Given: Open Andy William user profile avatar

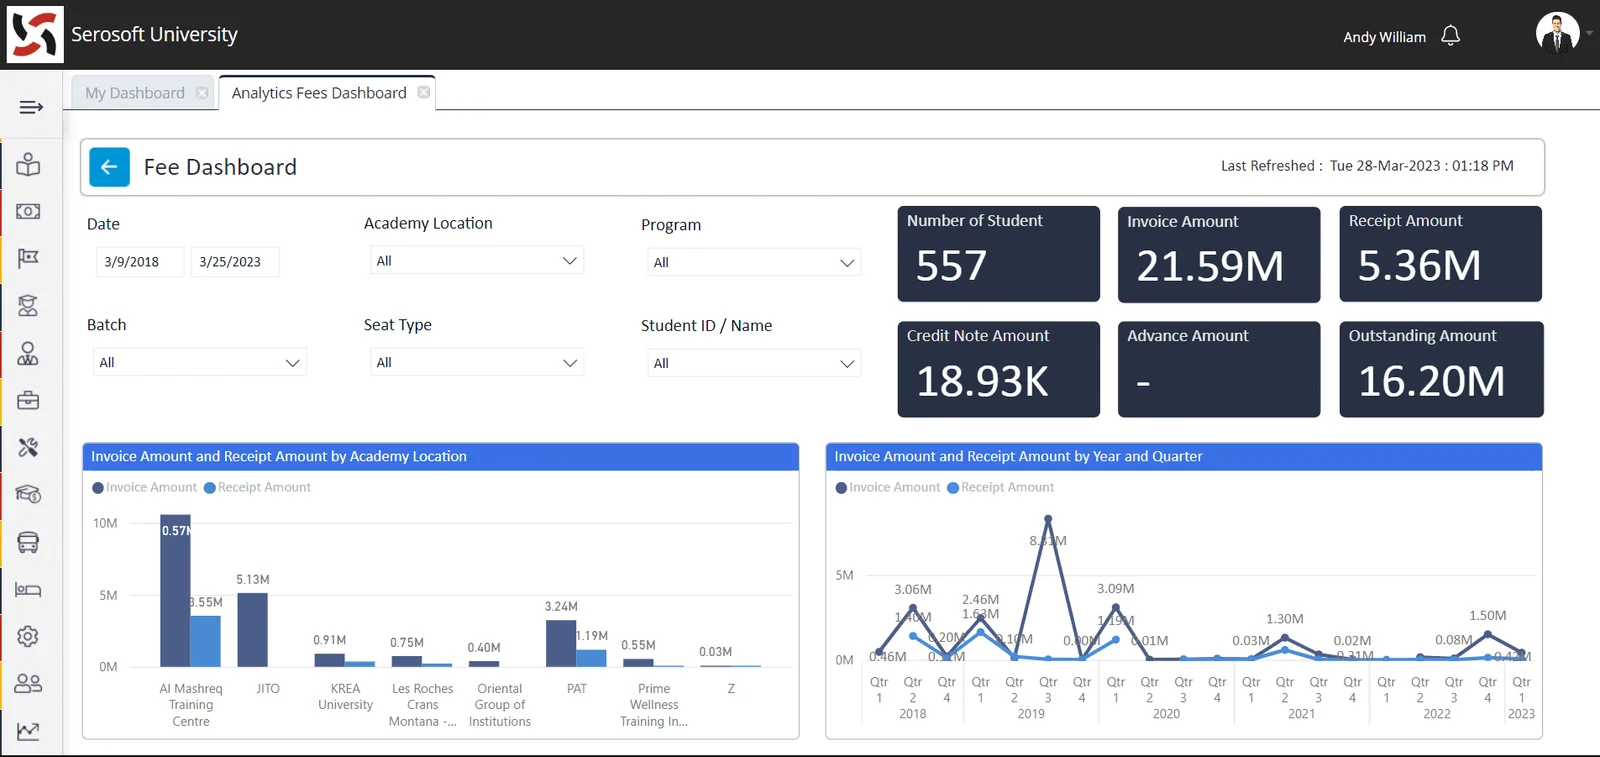Looking at the screenshot, I should point(1557,33).
